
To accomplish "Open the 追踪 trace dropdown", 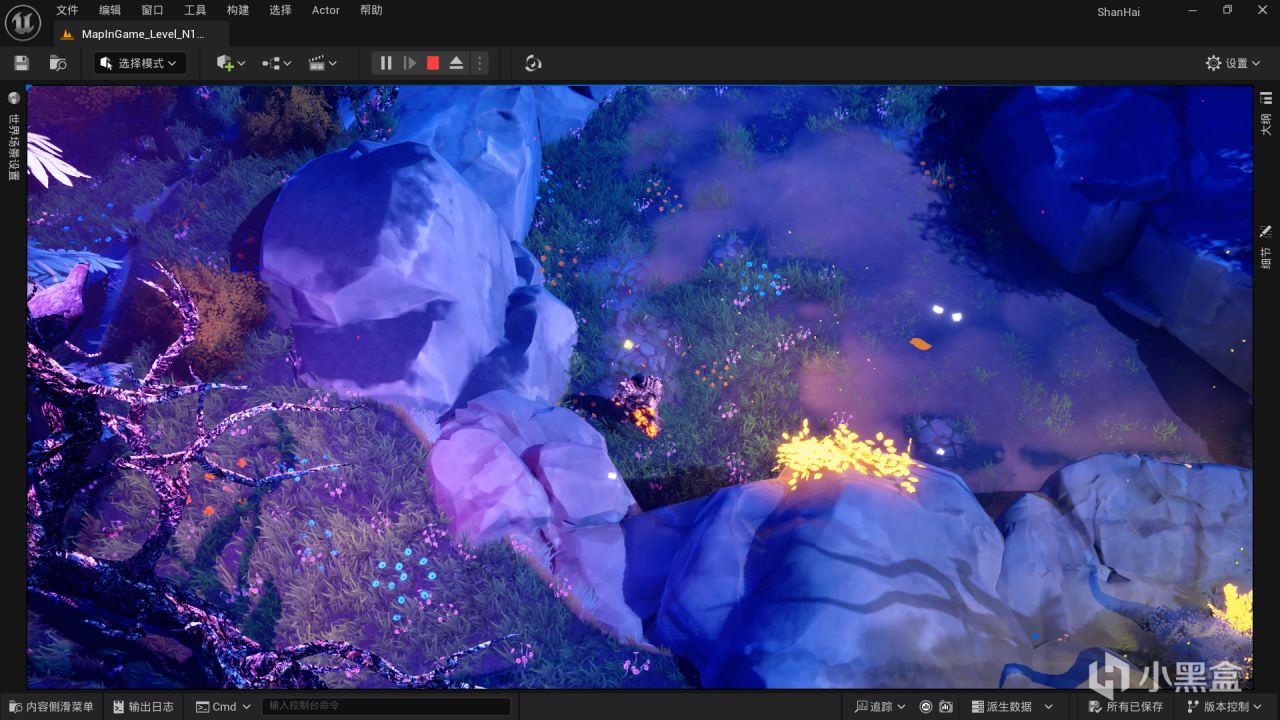I will click(x=880, y=707).
